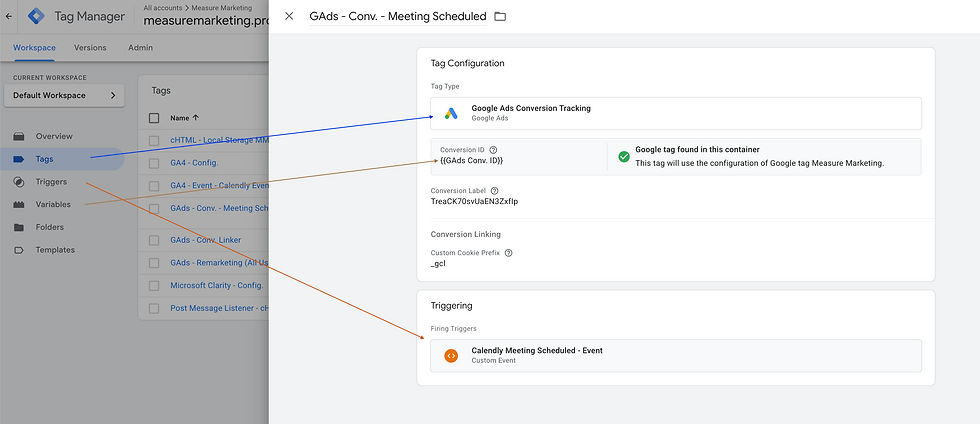The height and width of the screenshot is (424, 980).
Task: Click the Tag Configuration heading
Action: pyautogui.click(x=468, y=63)
